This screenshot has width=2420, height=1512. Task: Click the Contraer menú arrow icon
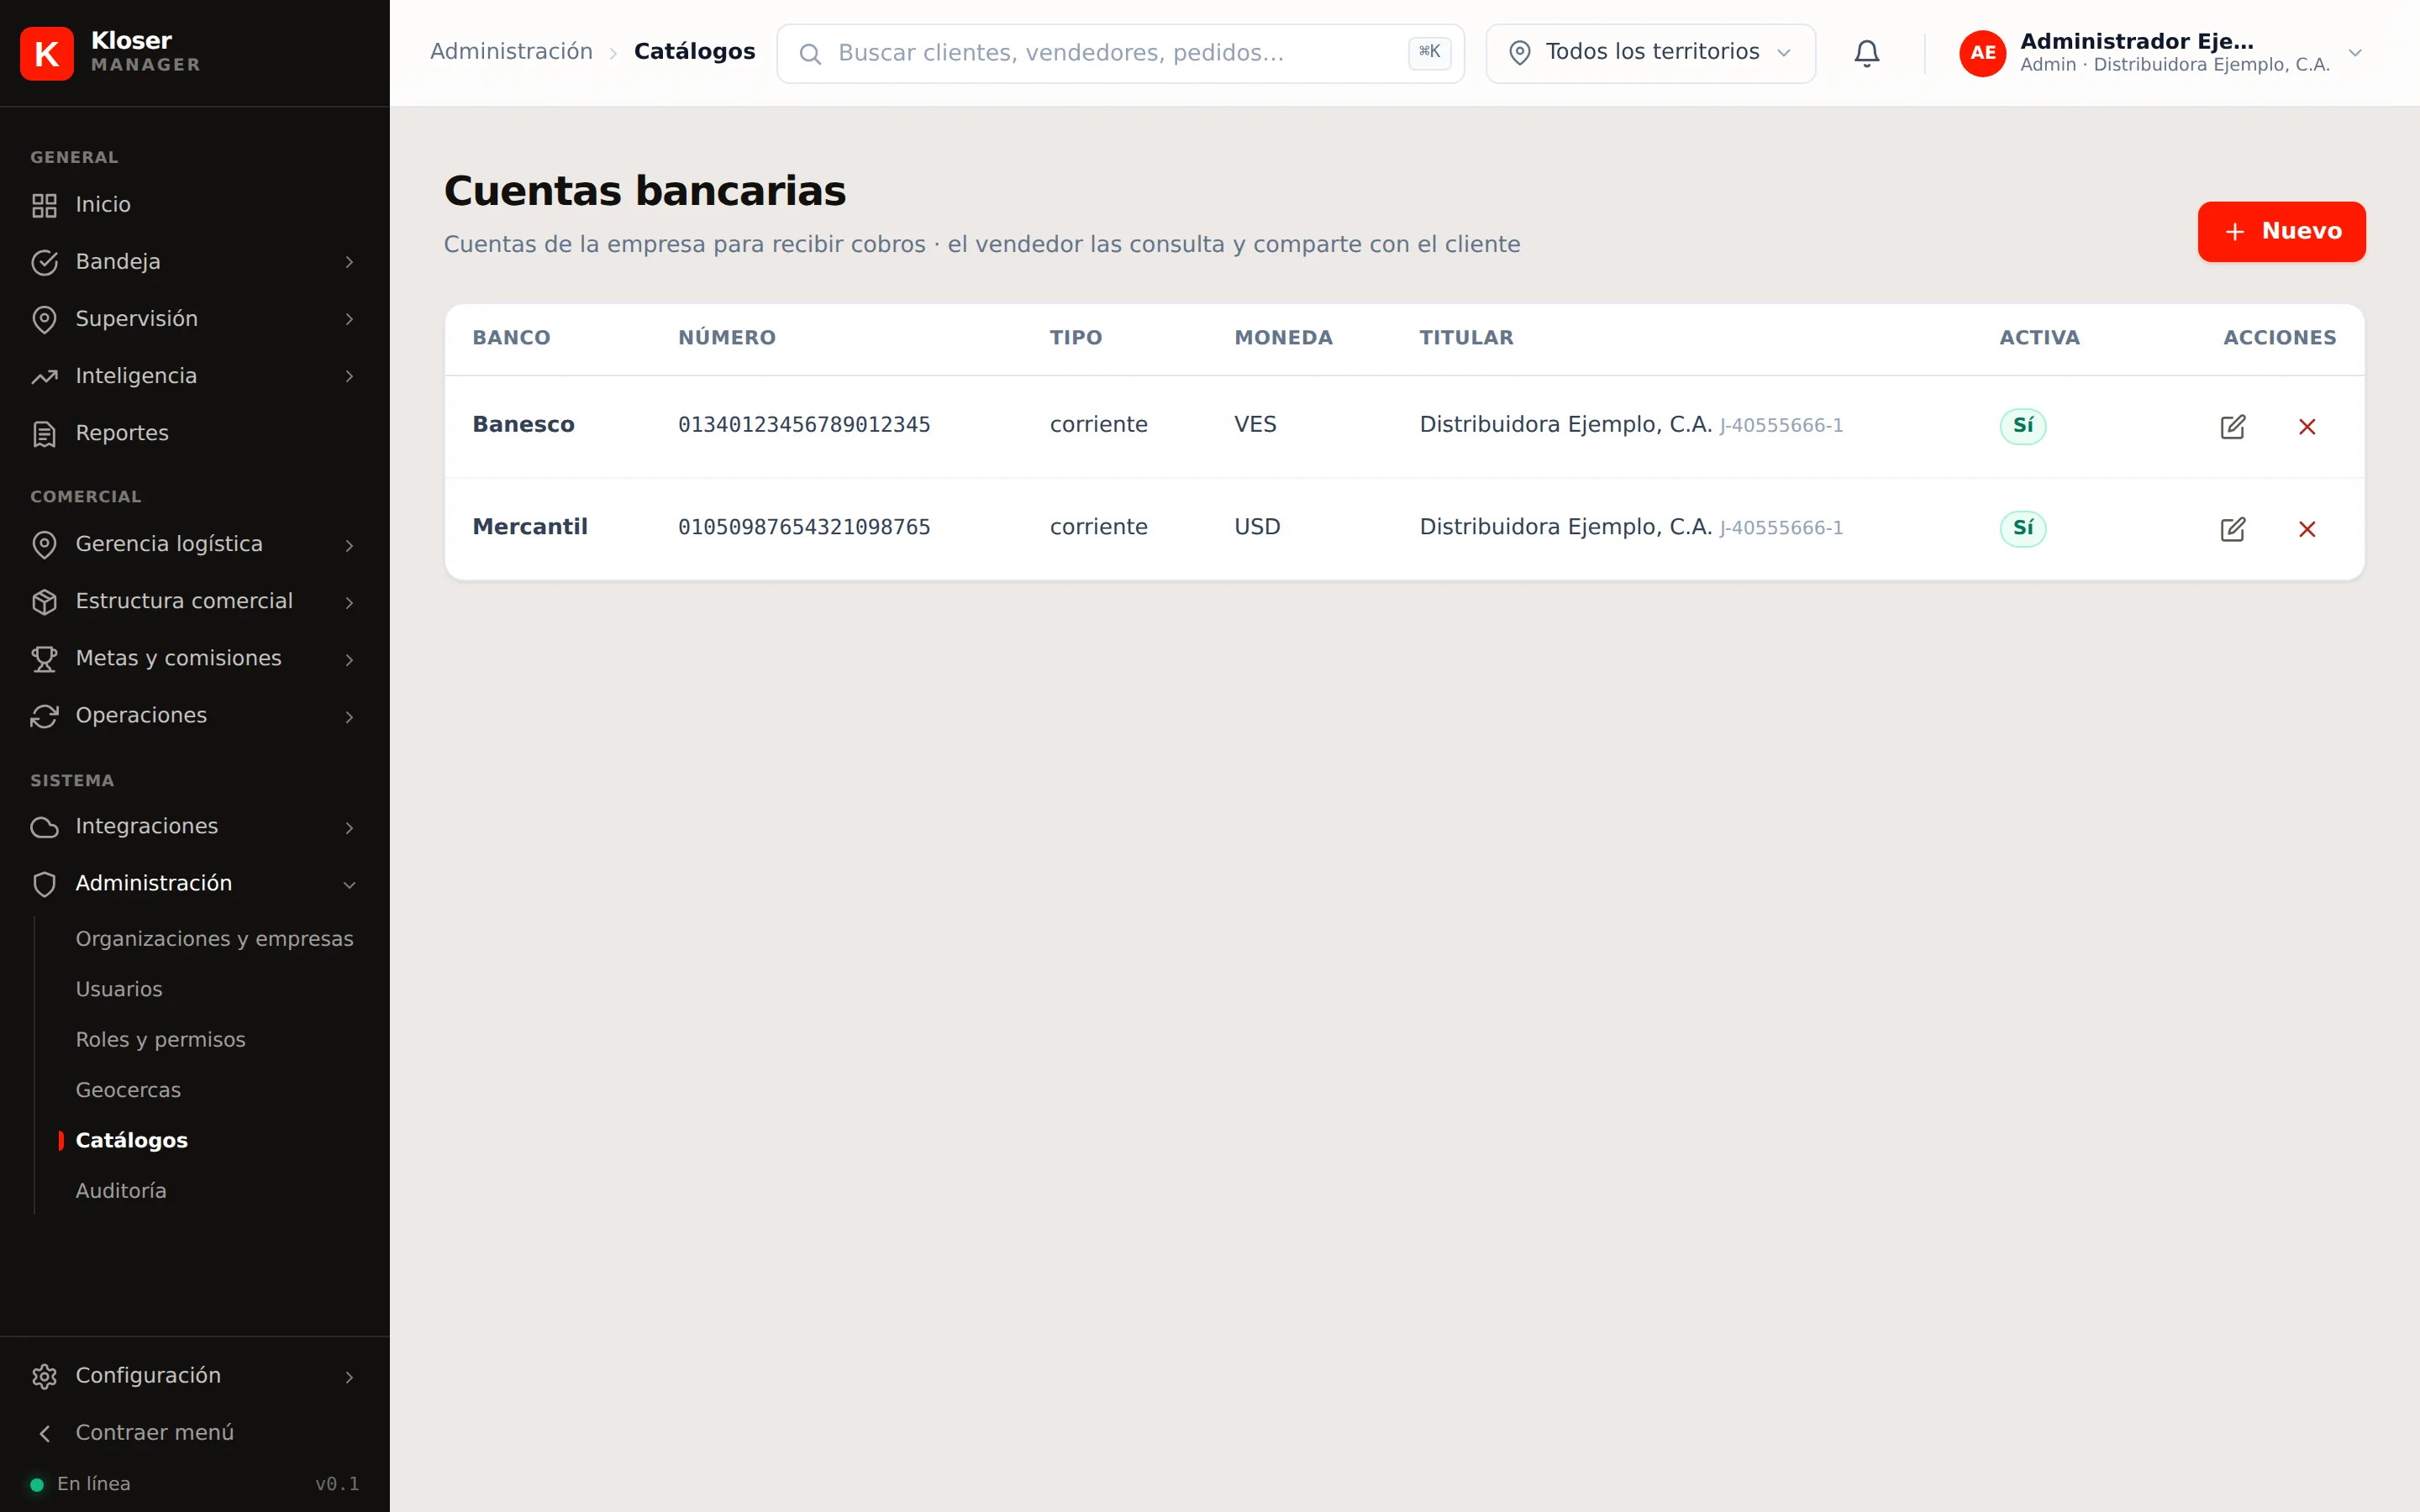coord(44,1433)
